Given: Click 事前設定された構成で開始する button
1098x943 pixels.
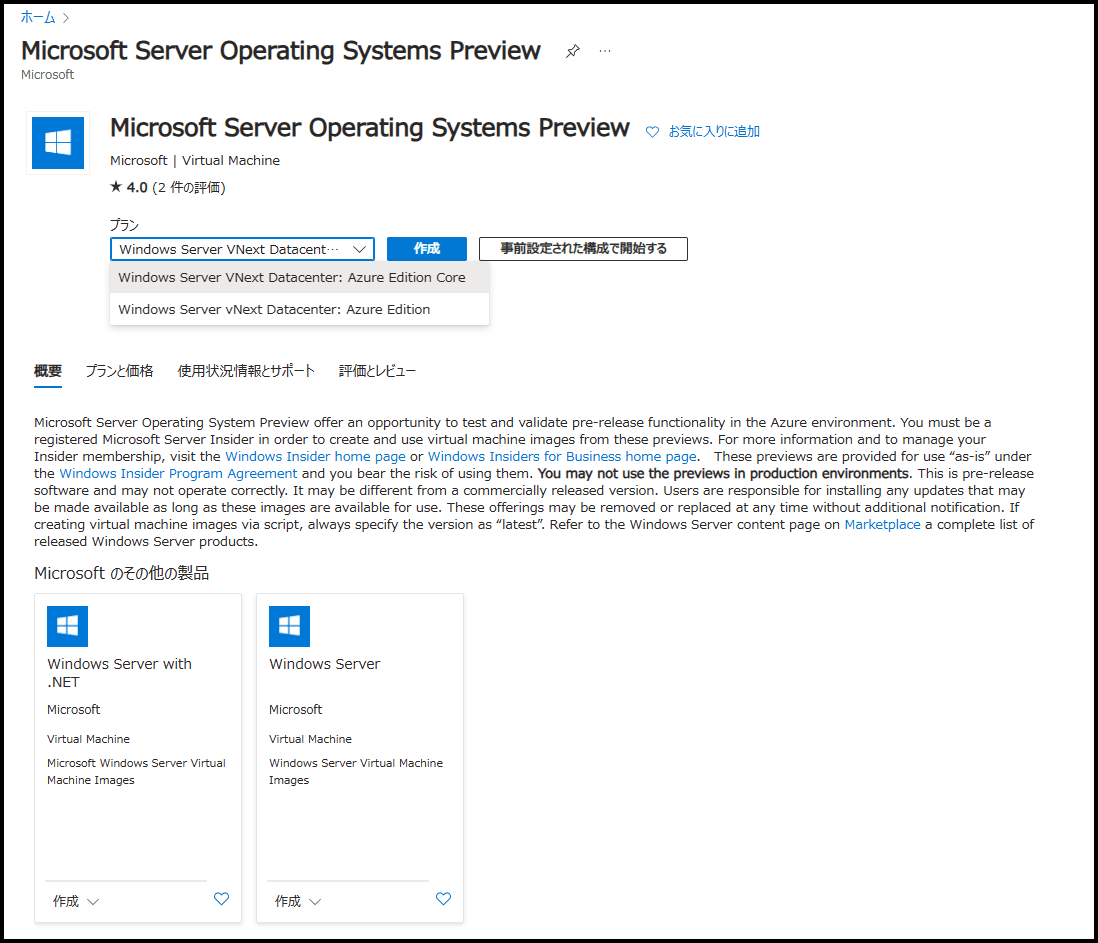Looking at the screenshot, I should click(583, 249).
